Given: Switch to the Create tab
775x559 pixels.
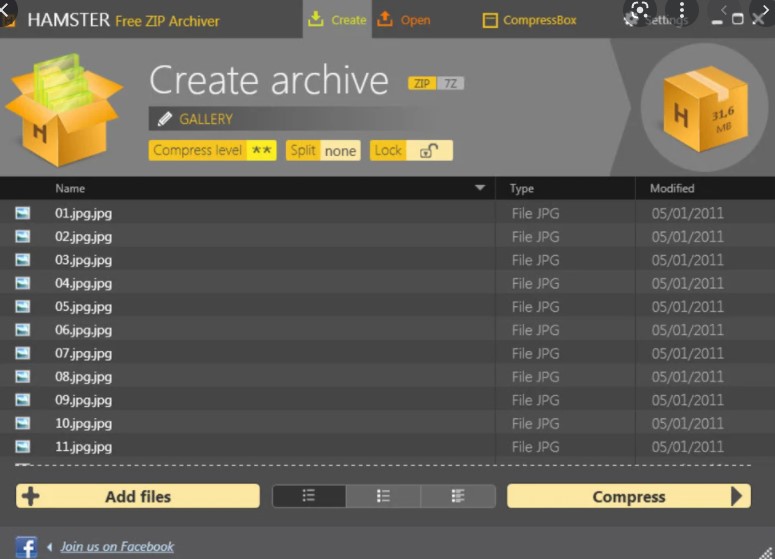Looking at the screenshot, I should click(x=337, y=20).
